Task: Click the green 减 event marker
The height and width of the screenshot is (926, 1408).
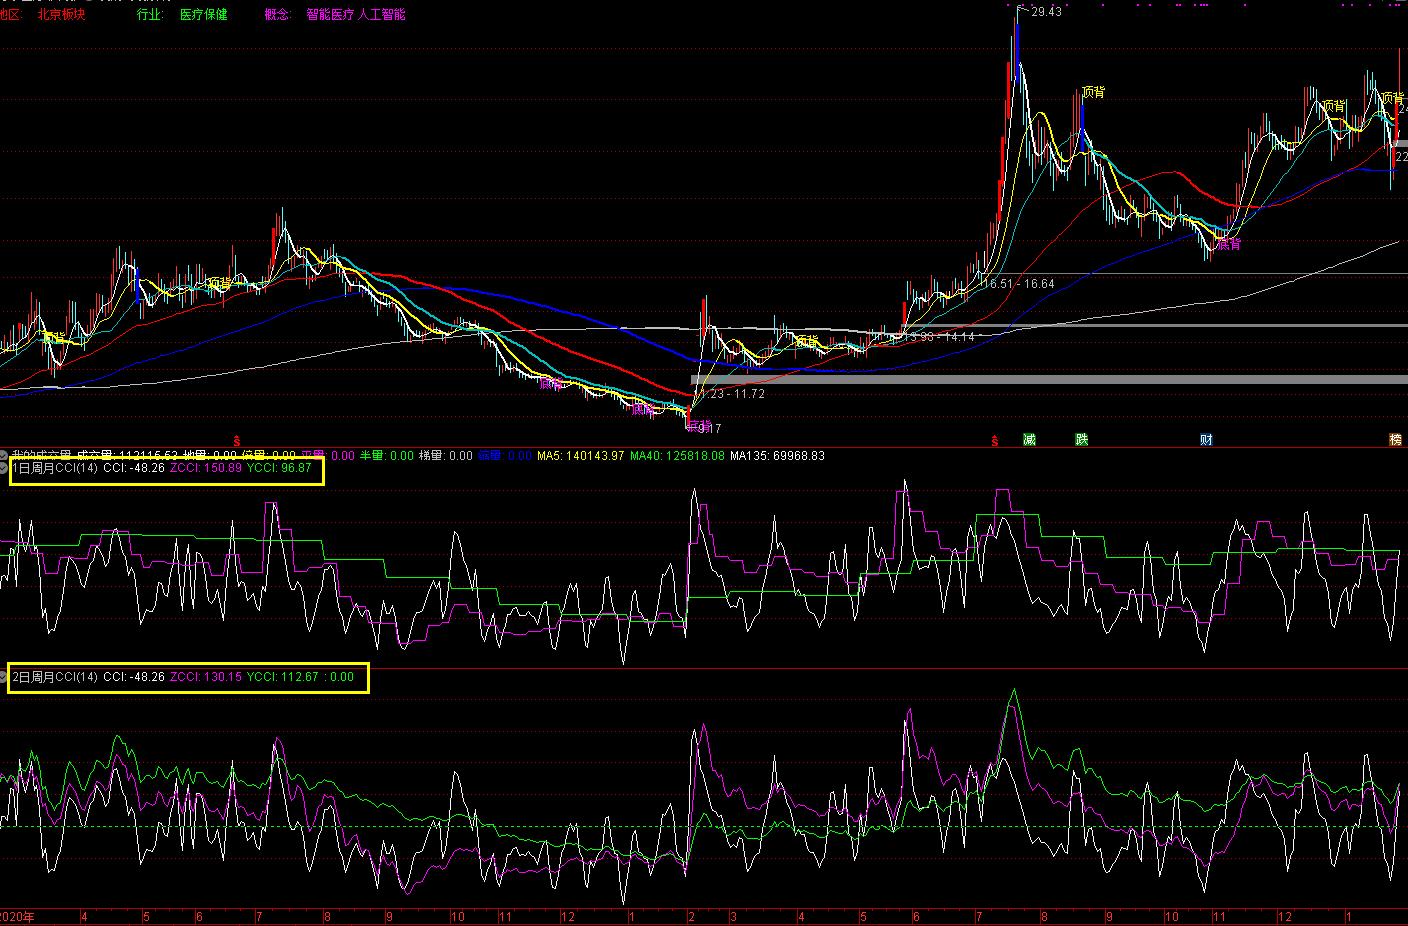Action: tap(1029, 440)
